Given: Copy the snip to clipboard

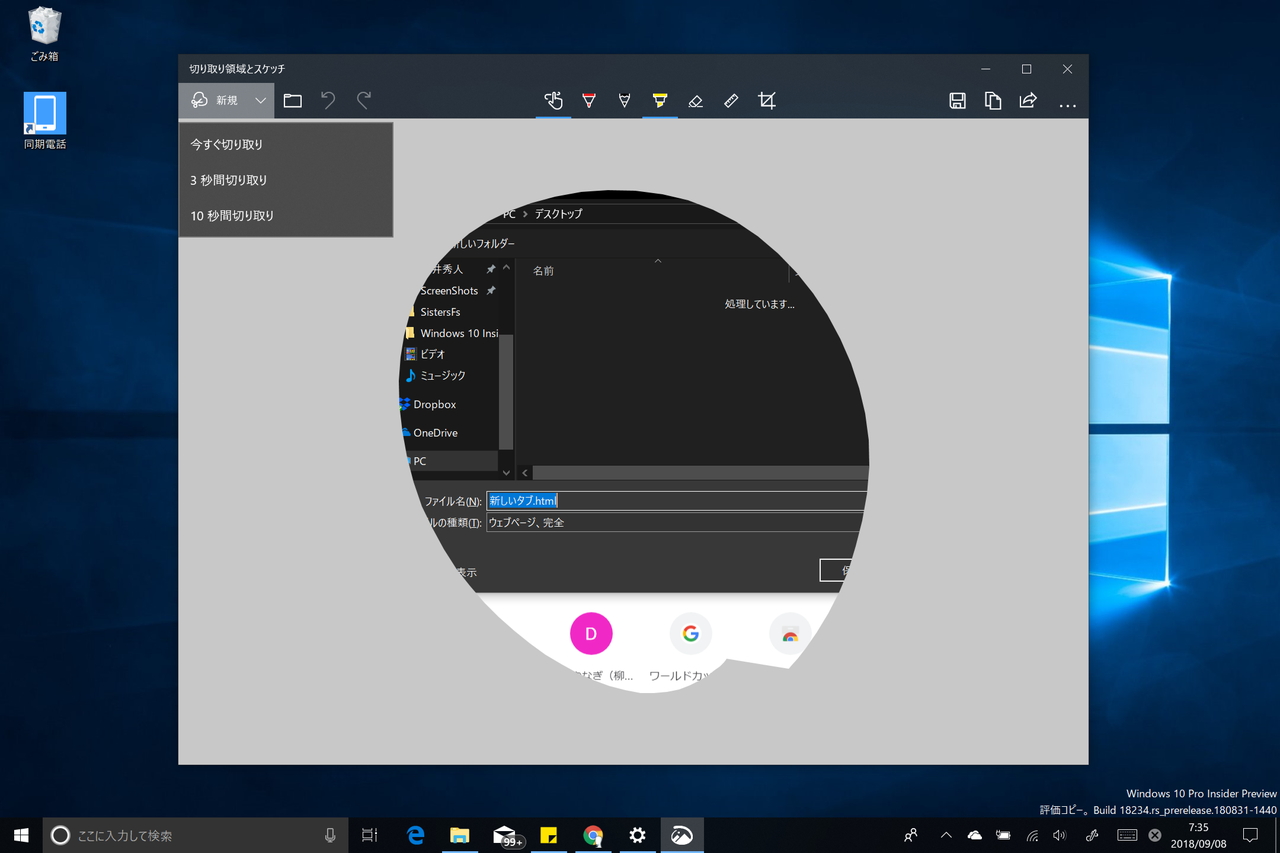Looking at the screenshot, I should click(993, 100).
